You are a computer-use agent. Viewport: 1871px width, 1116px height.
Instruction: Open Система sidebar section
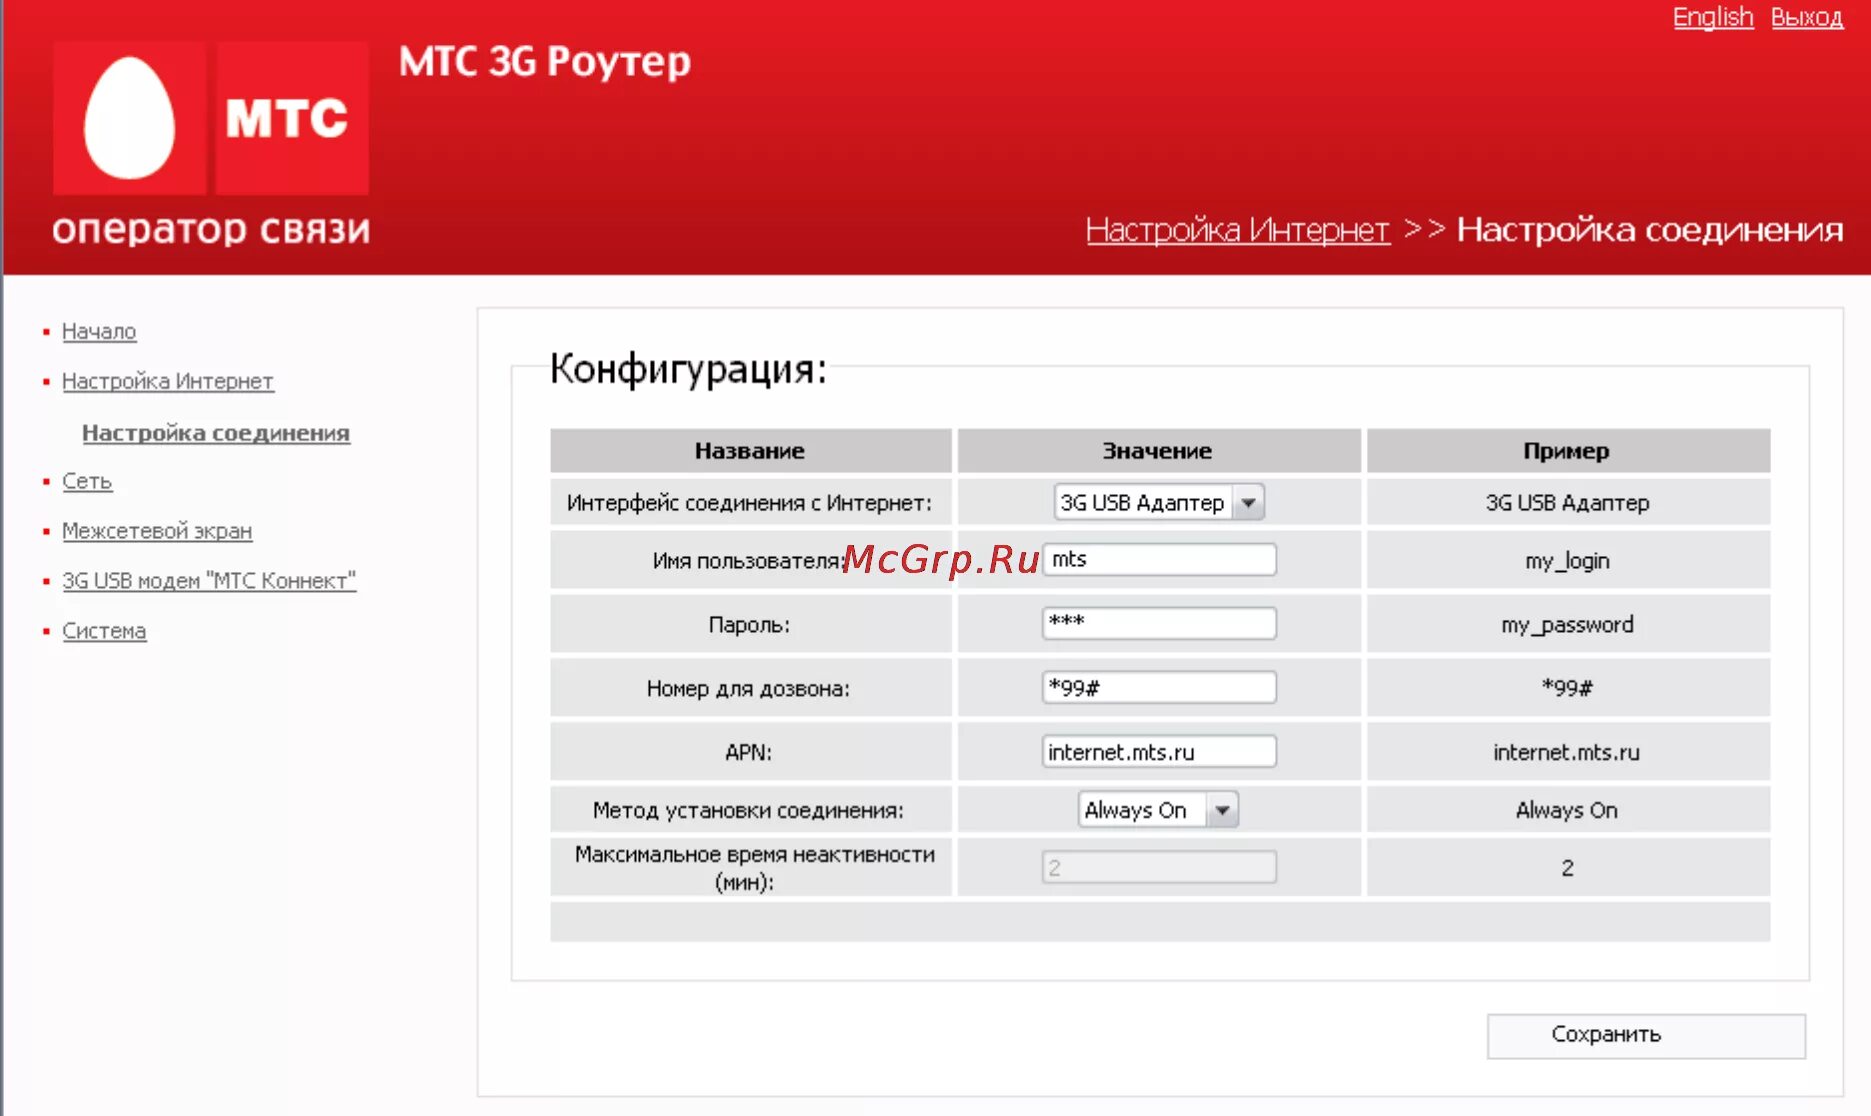pos(104,631)
